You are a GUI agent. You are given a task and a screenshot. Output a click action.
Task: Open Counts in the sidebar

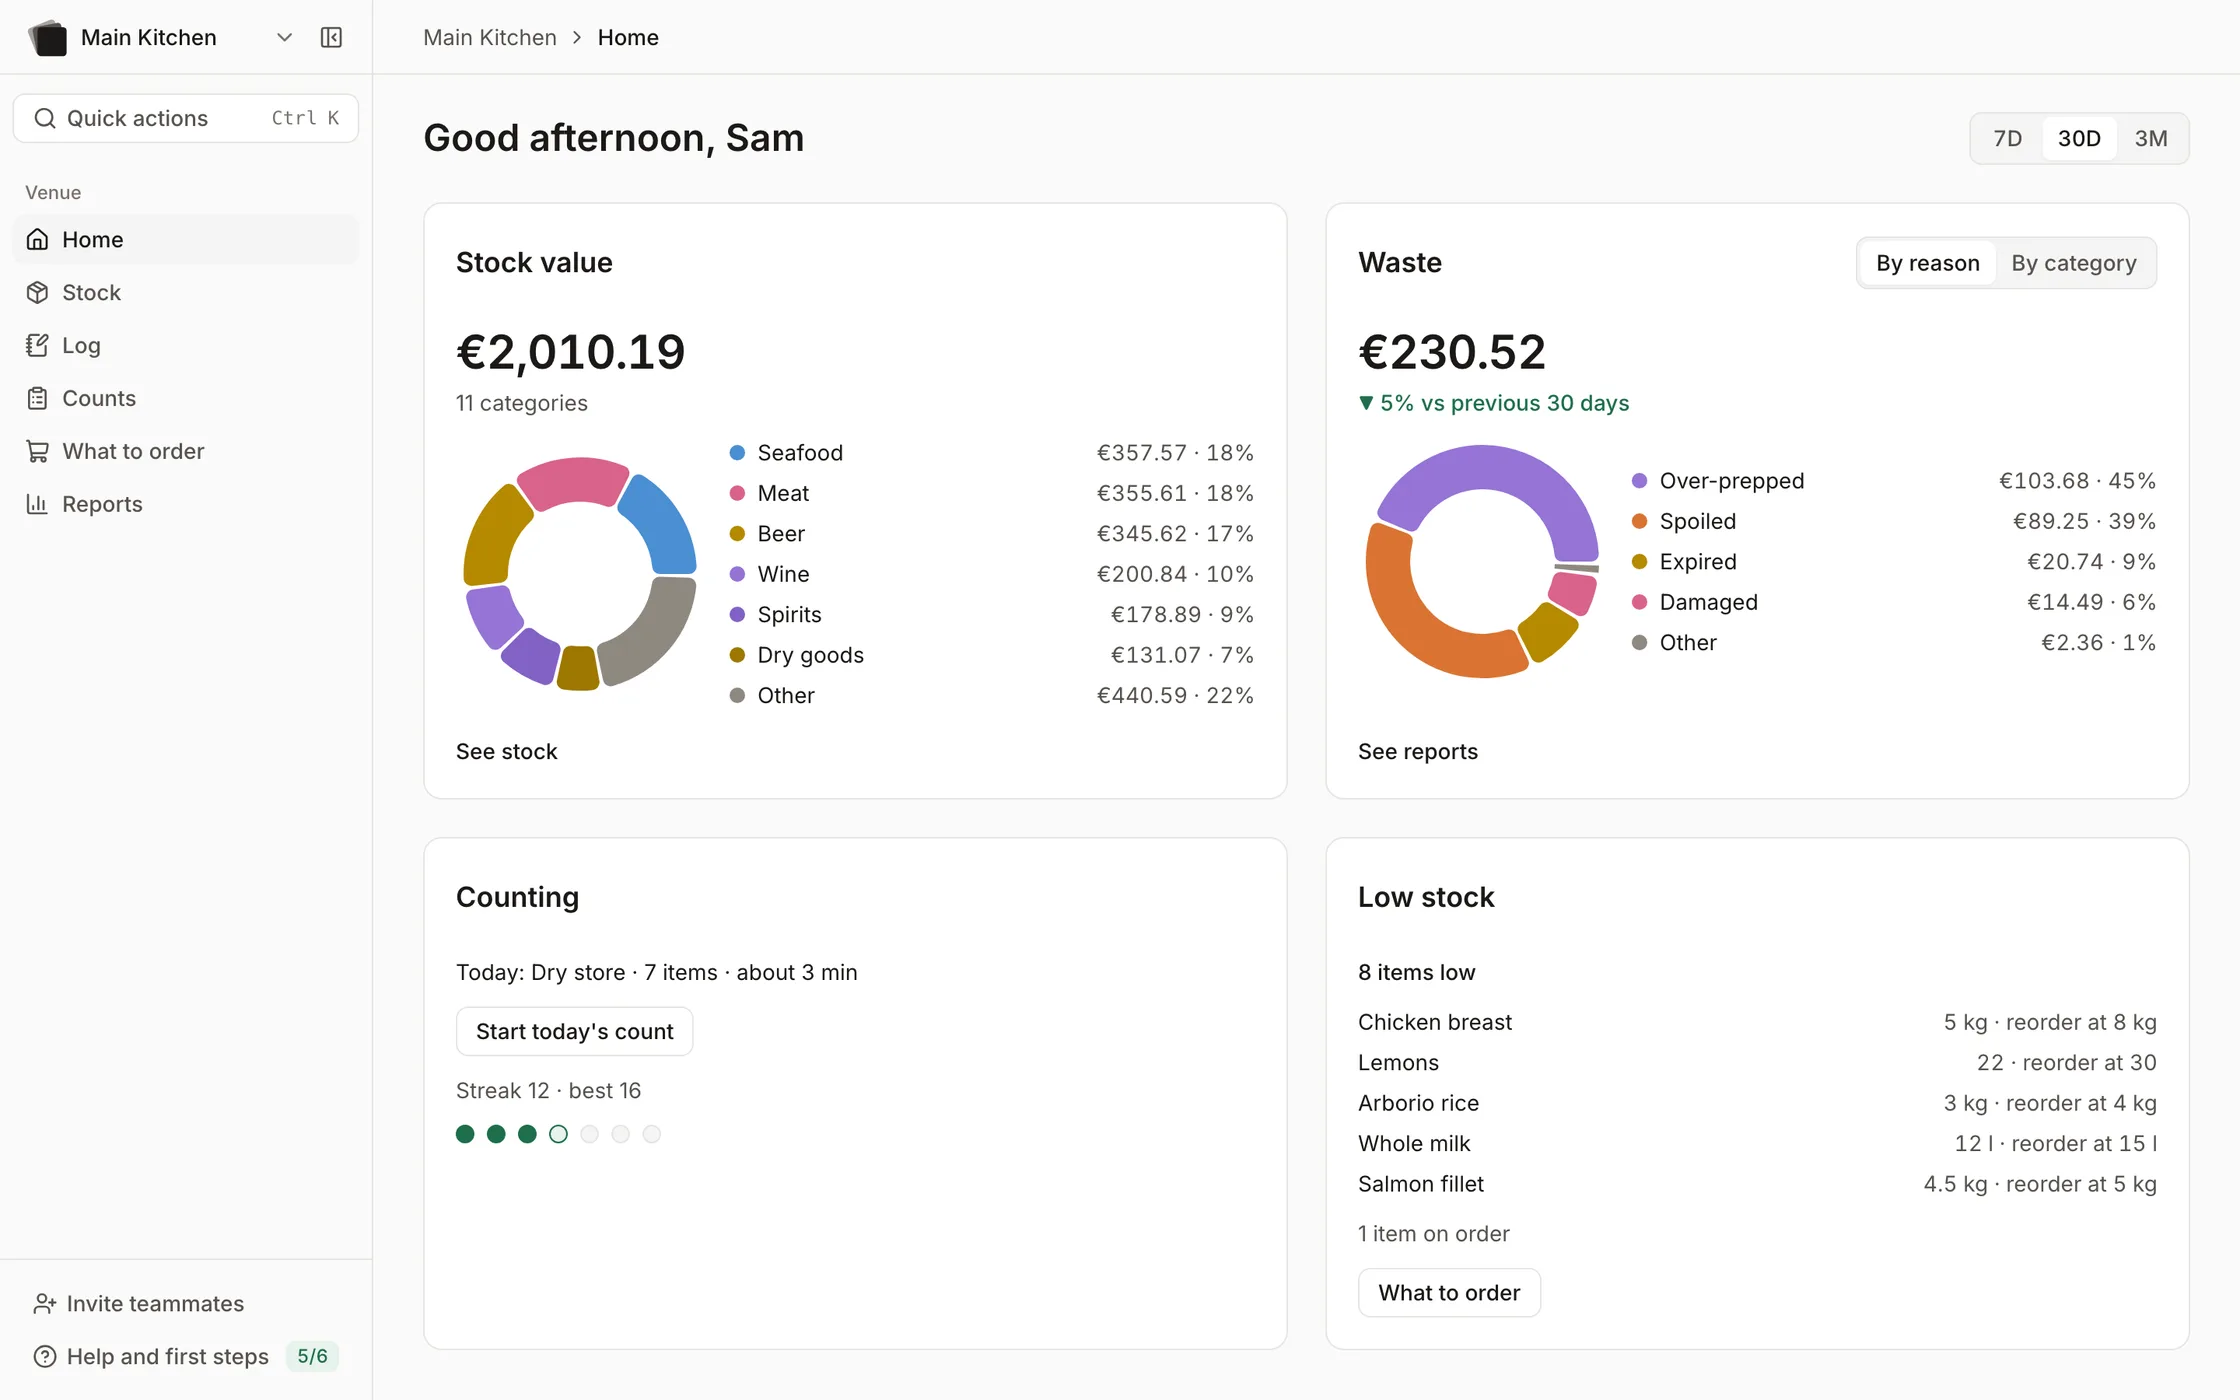[x=185, y=398]
